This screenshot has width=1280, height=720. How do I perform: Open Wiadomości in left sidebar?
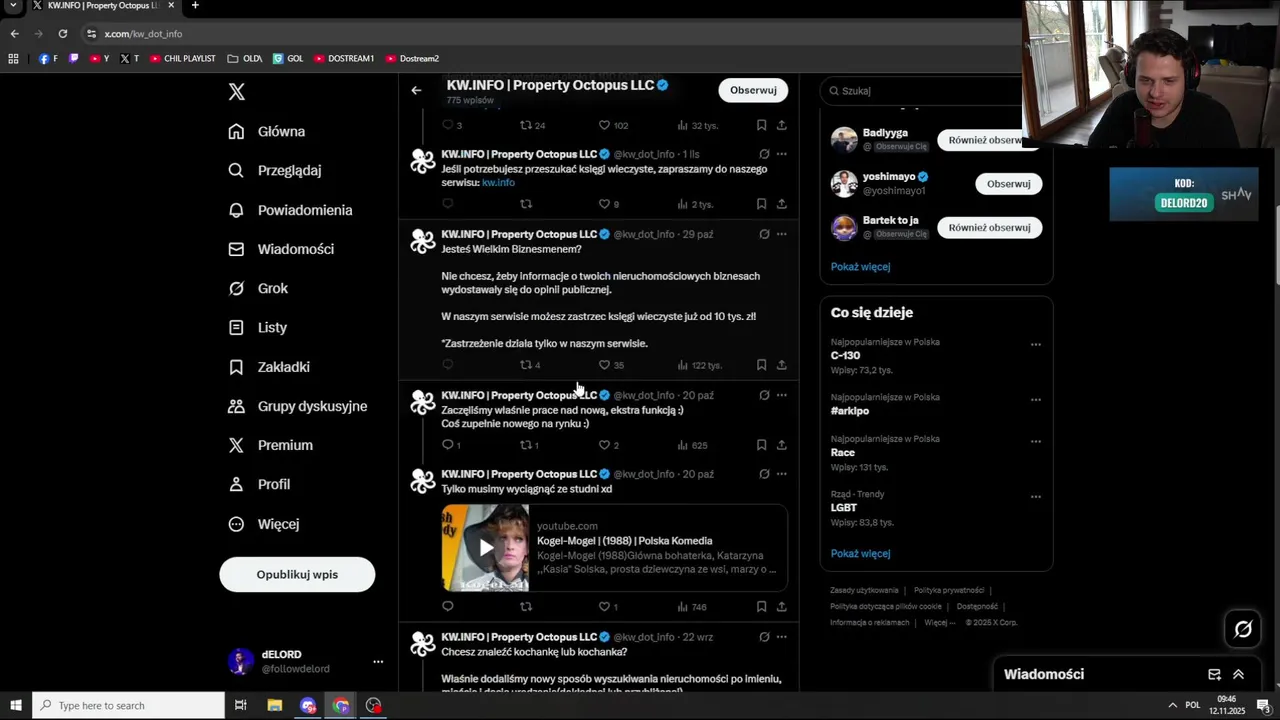281,249
